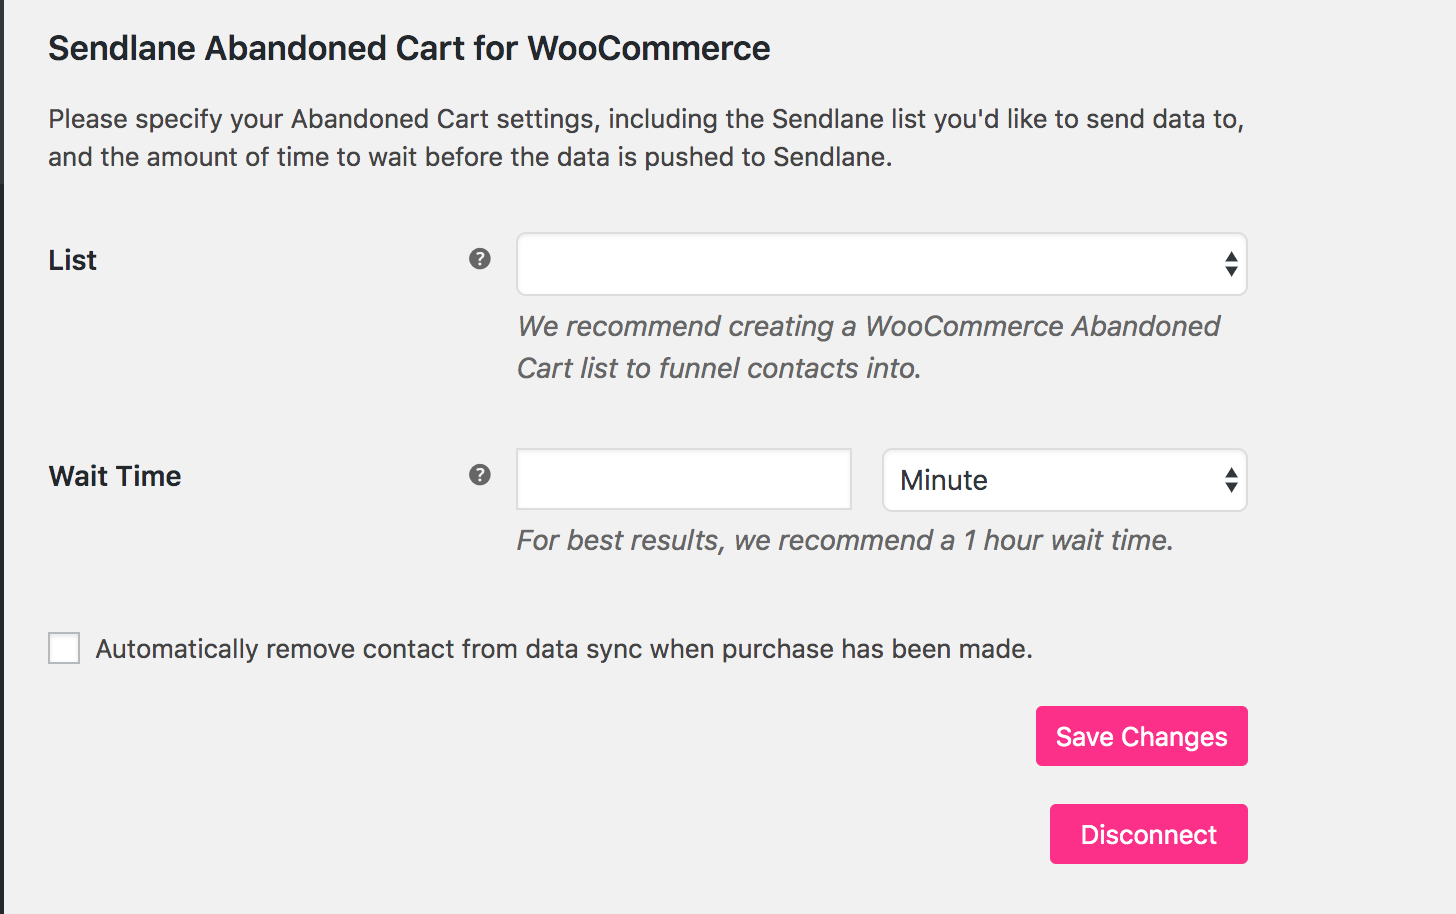Image resolution: width=1456 pixels, height=914 pixels.
Task: Click the blank area of the empty List select box
Action: [x=860, y=264]
